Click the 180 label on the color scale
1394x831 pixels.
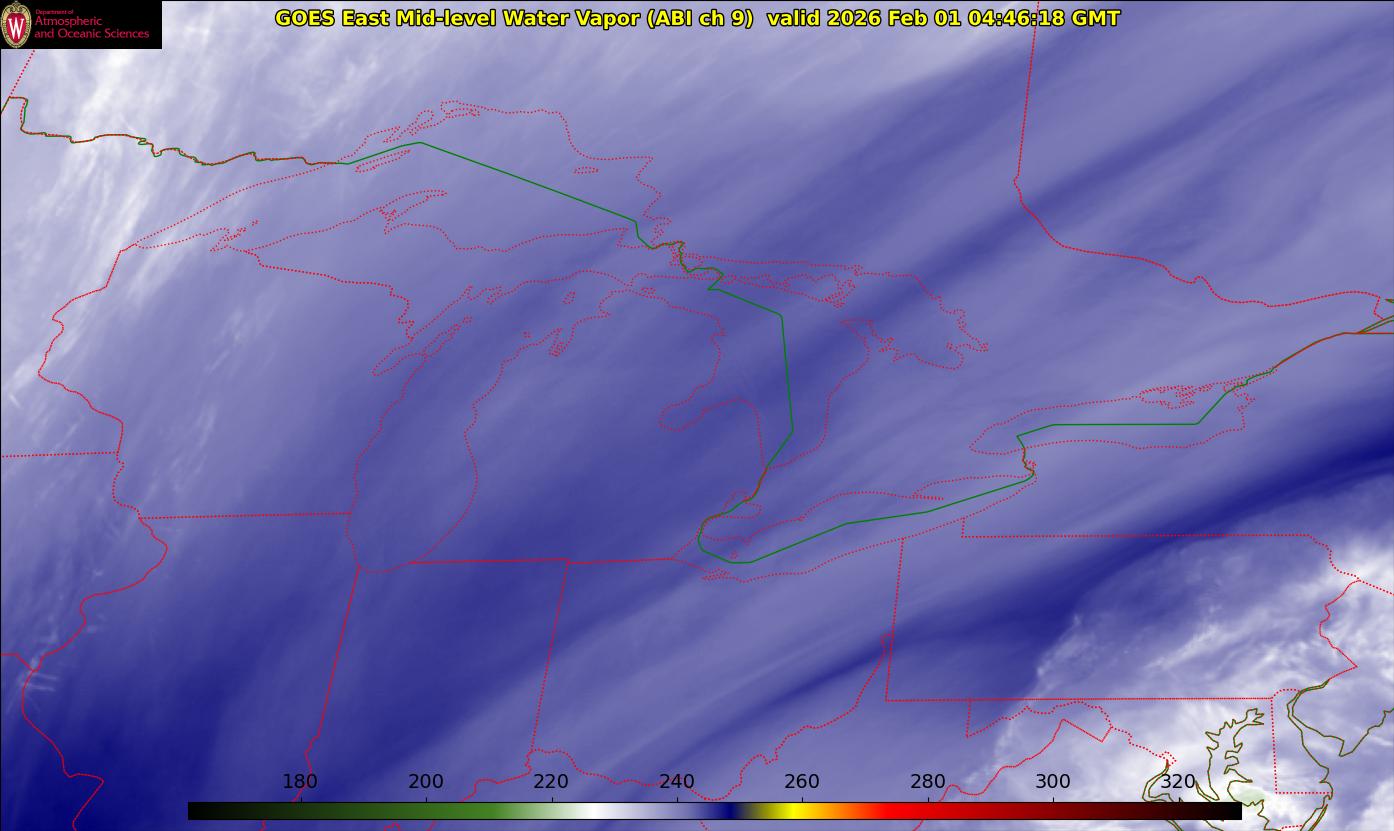[x=300, y=782]
